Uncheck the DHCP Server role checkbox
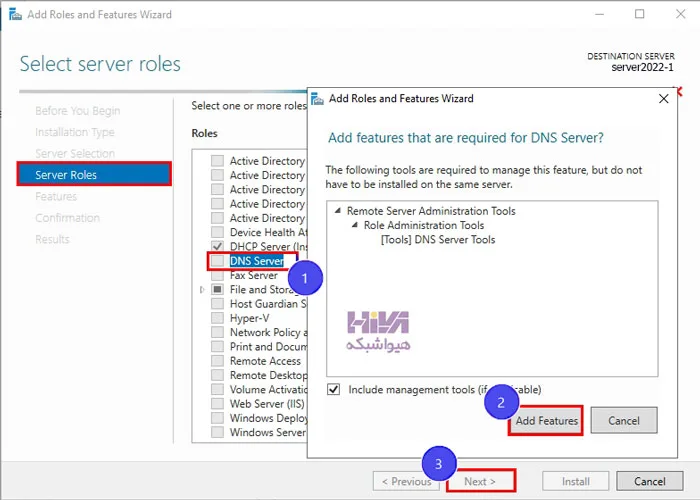The image size is (700, 500). tap(217, 246)
